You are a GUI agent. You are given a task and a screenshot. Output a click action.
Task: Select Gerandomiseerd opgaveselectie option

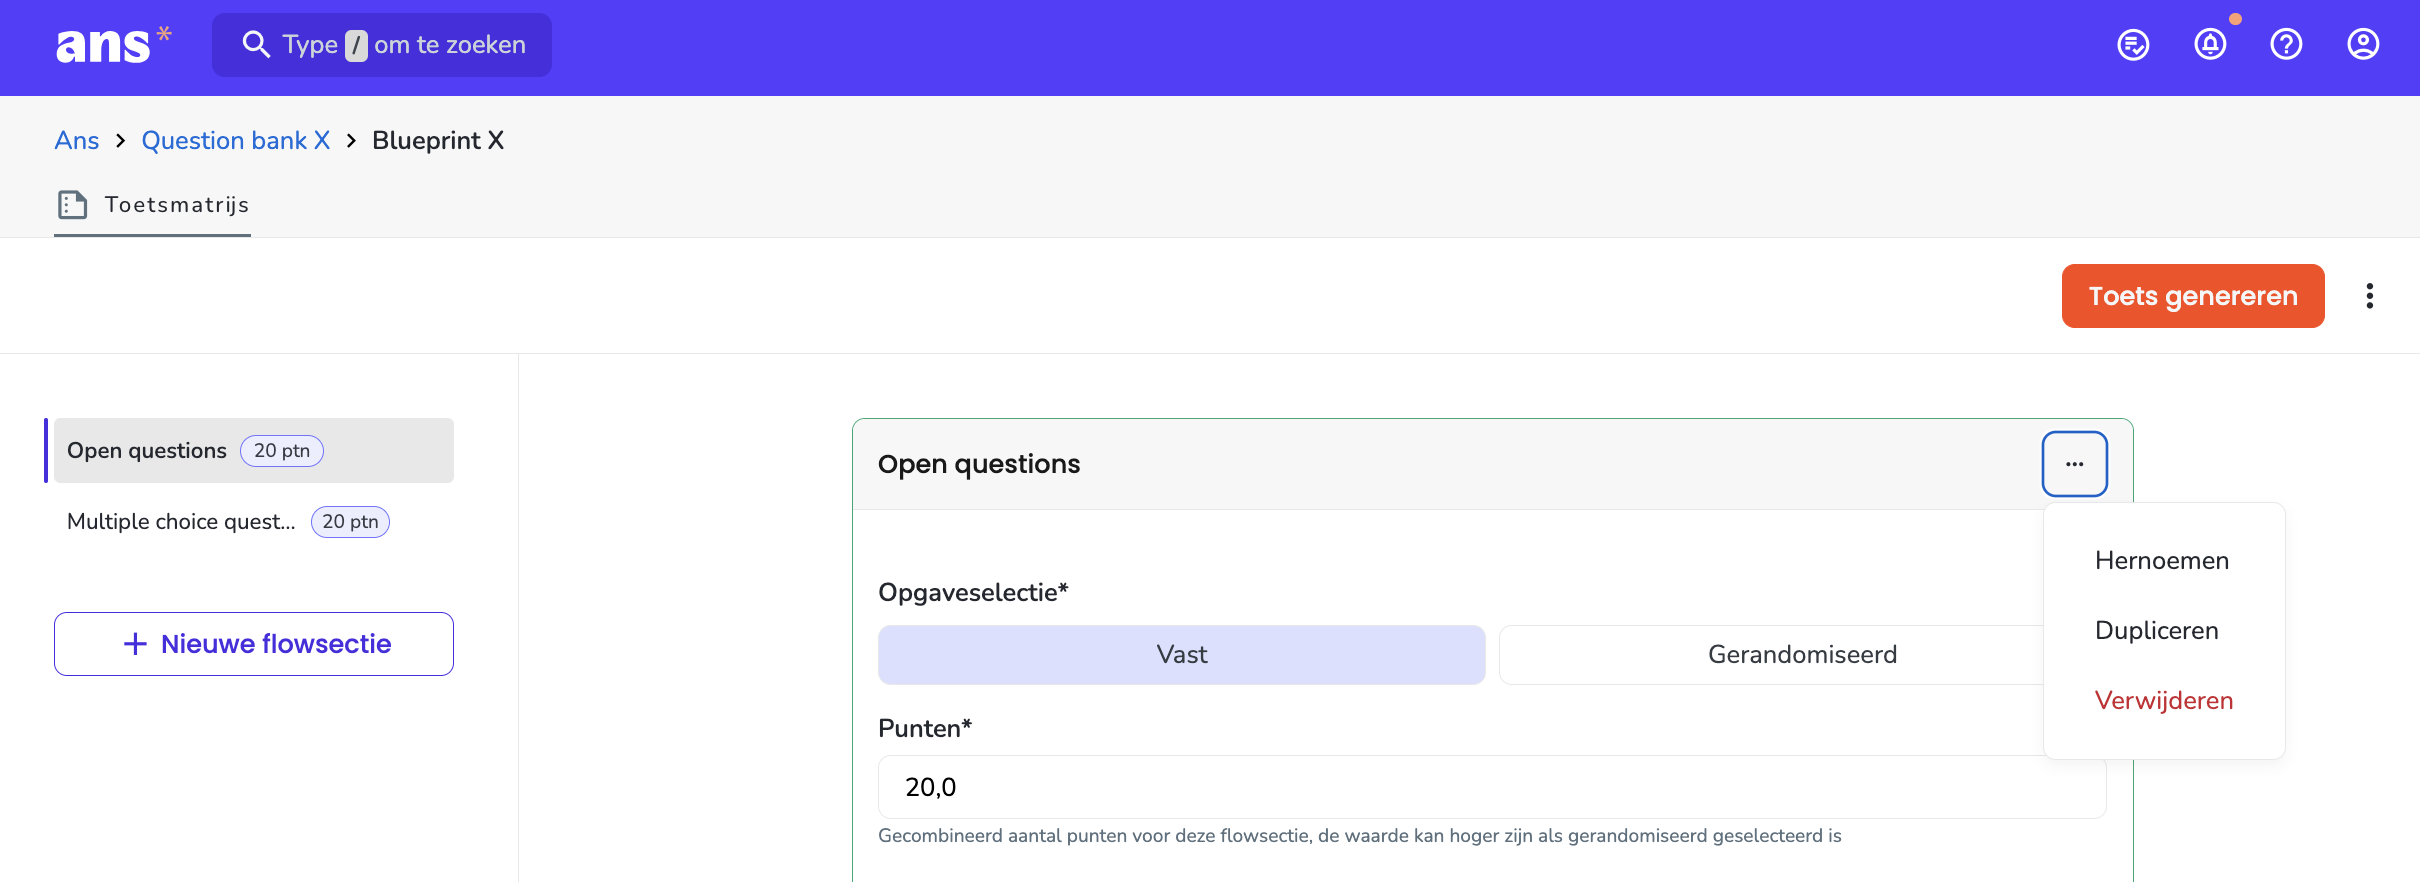pos(1802,655)
